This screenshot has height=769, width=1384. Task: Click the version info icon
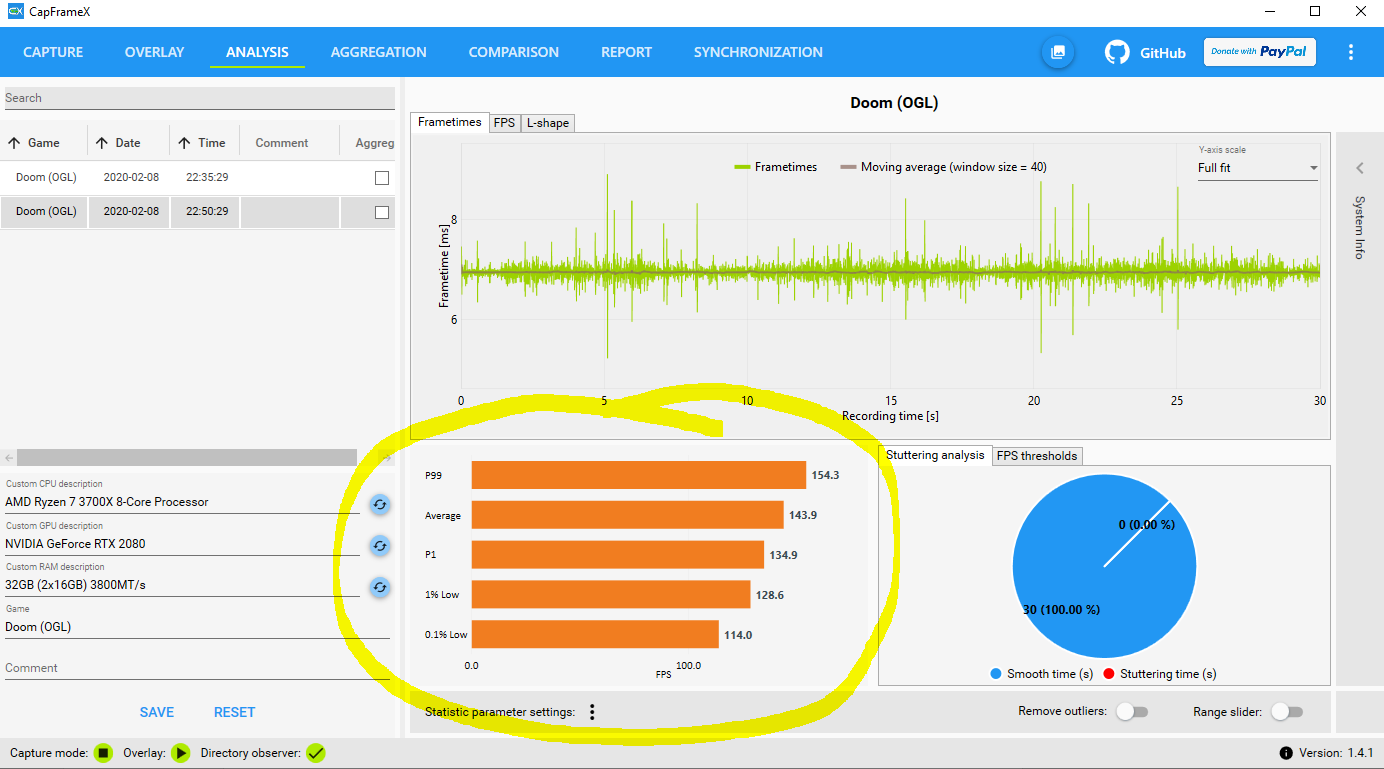pyautogui.click(x=1285, y=753)
